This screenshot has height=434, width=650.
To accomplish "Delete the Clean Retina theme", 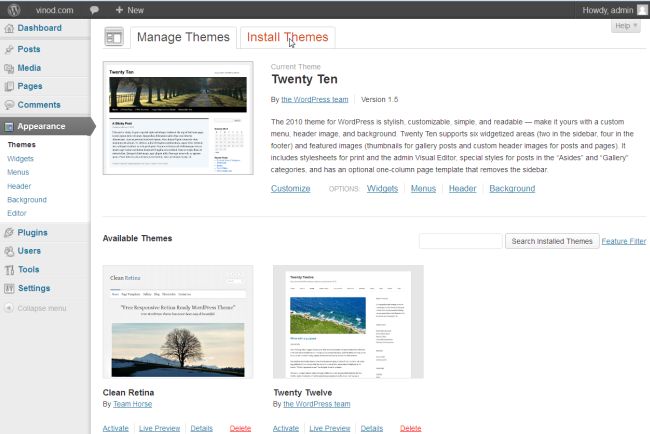I will (x=240, y=428).
